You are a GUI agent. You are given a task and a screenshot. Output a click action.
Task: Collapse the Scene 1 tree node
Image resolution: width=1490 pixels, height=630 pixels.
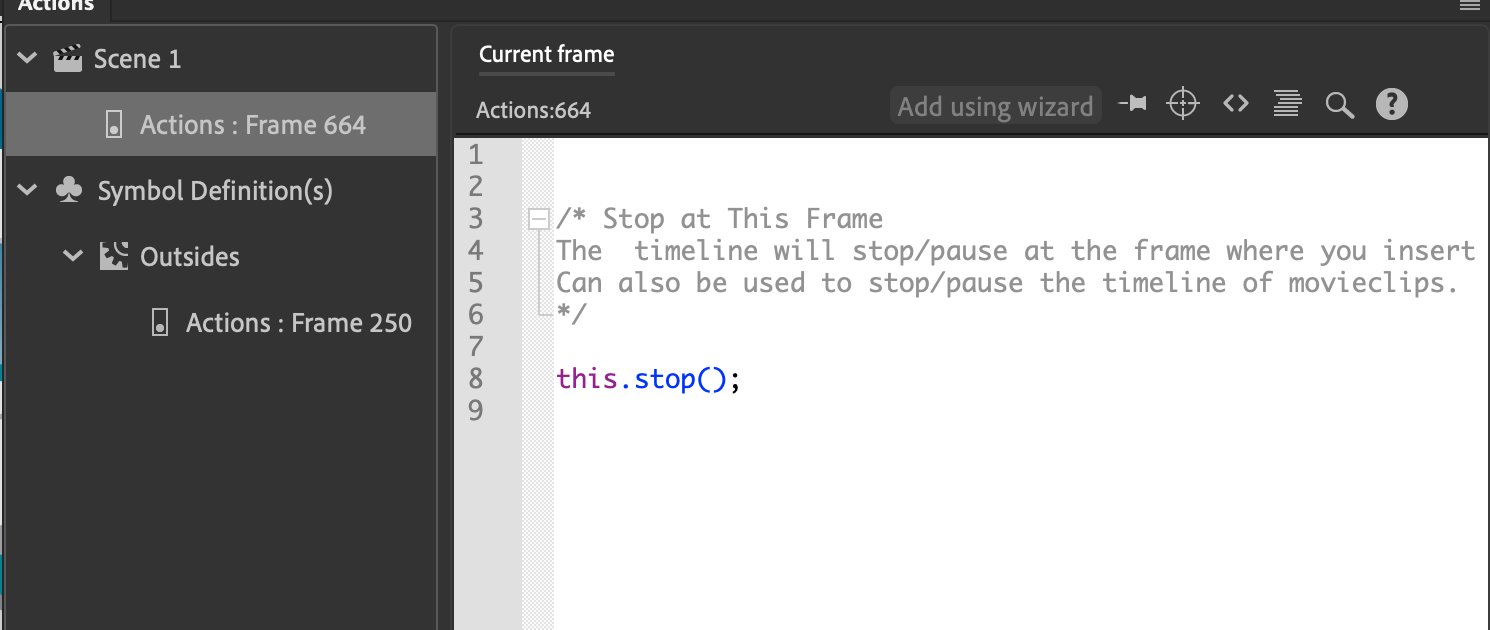[x=27, y=58]
